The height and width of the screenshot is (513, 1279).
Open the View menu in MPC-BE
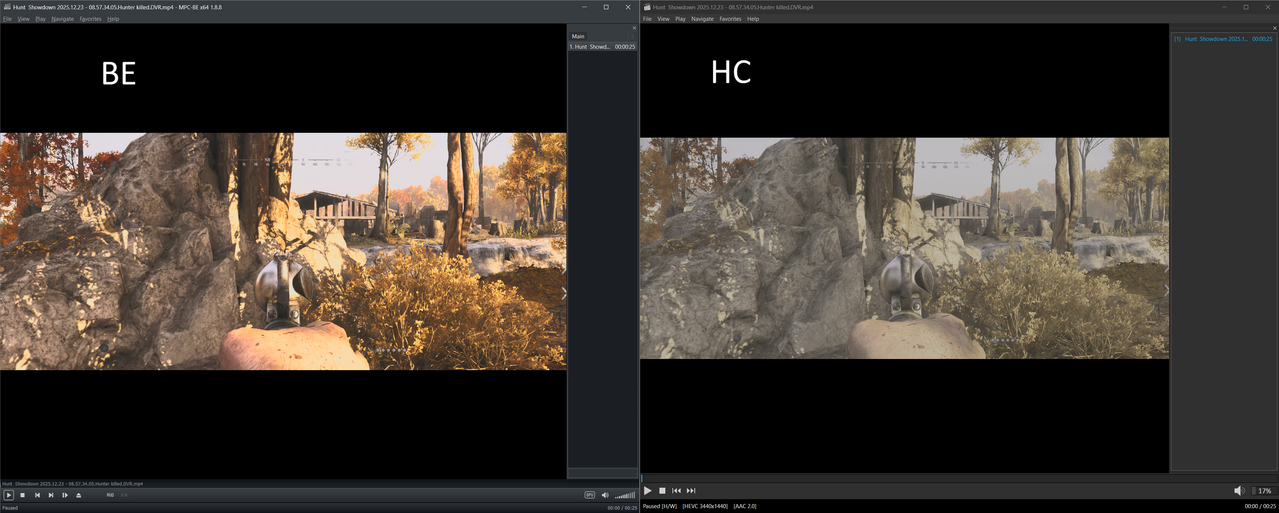[x=23, y=19]
